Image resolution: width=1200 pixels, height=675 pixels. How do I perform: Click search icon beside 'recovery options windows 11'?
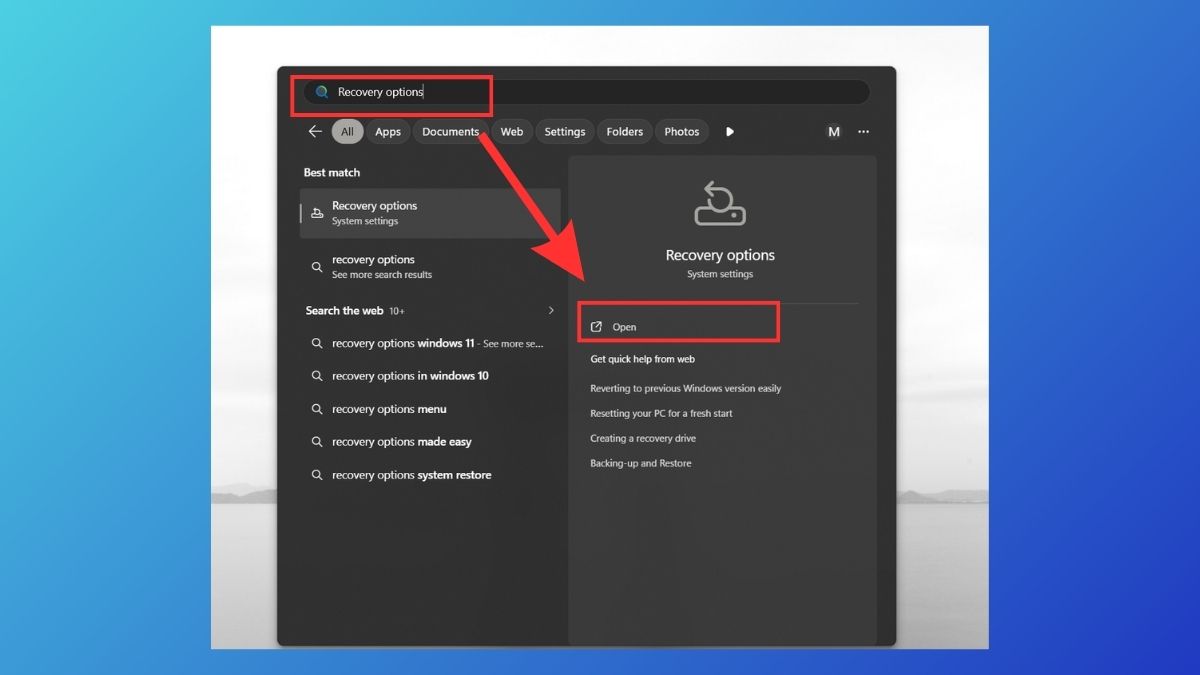[x=317, y=343]
